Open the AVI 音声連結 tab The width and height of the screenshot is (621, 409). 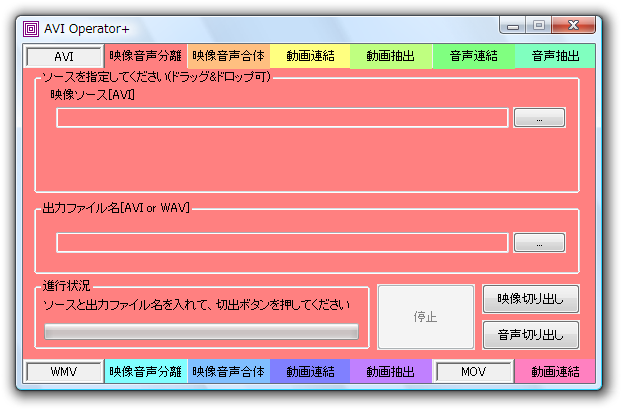[x=473, y=56]
